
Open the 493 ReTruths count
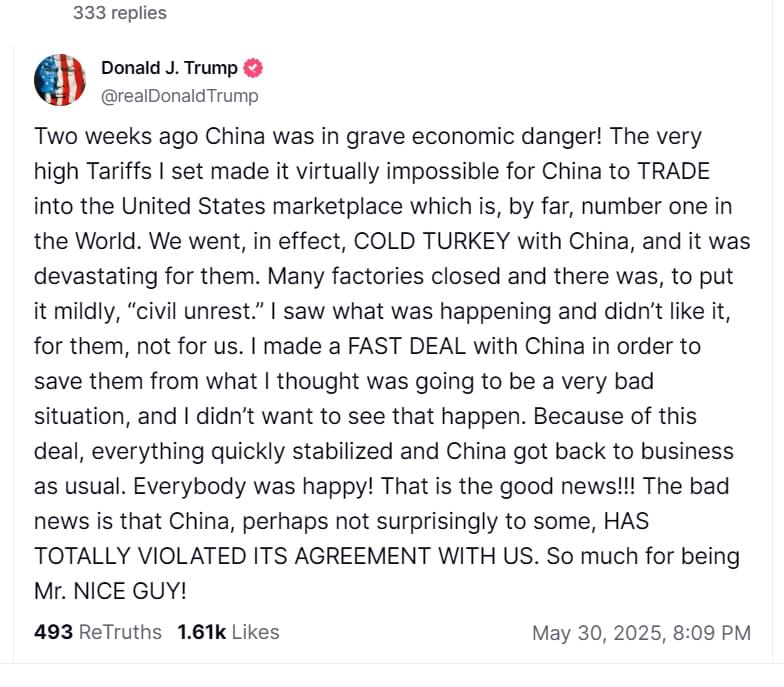click(98, 632)
